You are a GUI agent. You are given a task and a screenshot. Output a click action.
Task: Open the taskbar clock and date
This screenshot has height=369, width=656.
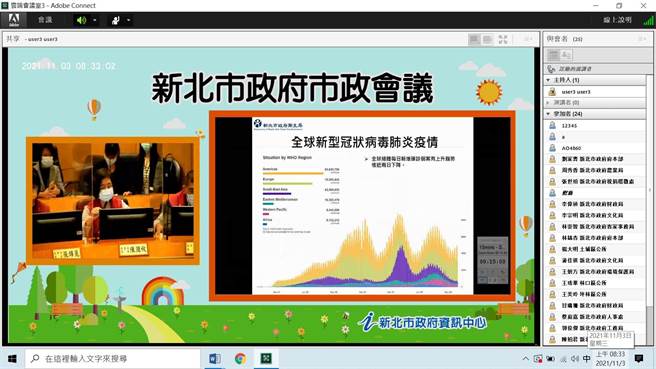click(x=610, y=359)
